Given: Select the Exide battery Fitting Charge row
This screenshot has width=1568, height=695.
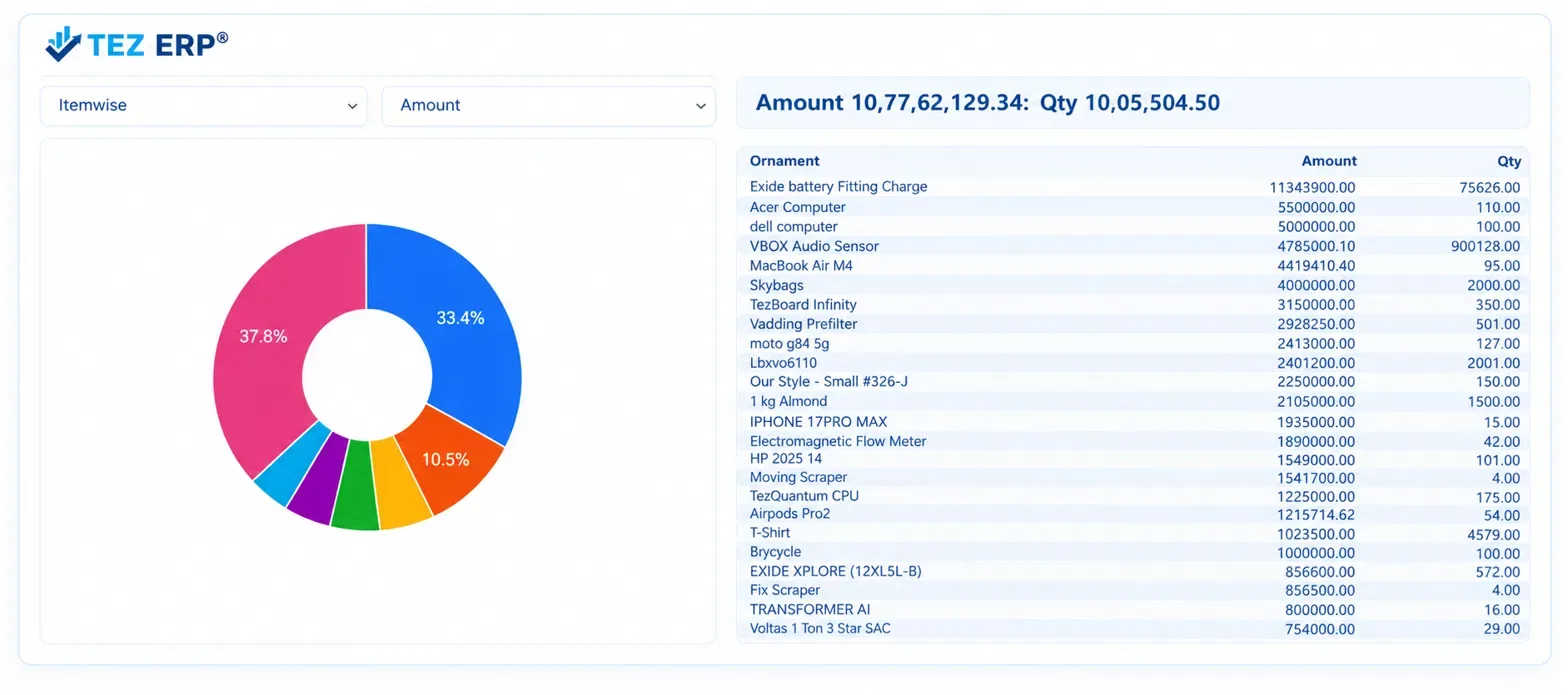Looking at the screenshot, I should [x=1133, y=187].
